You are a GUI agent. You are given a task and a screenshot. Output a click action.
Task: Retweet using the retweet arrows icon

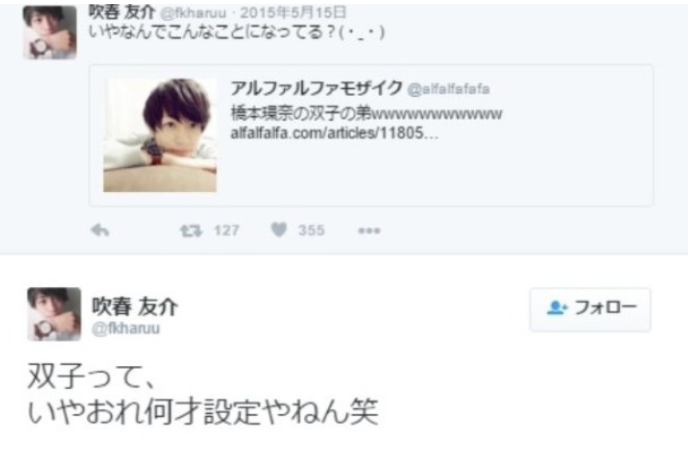click(191, 230)
